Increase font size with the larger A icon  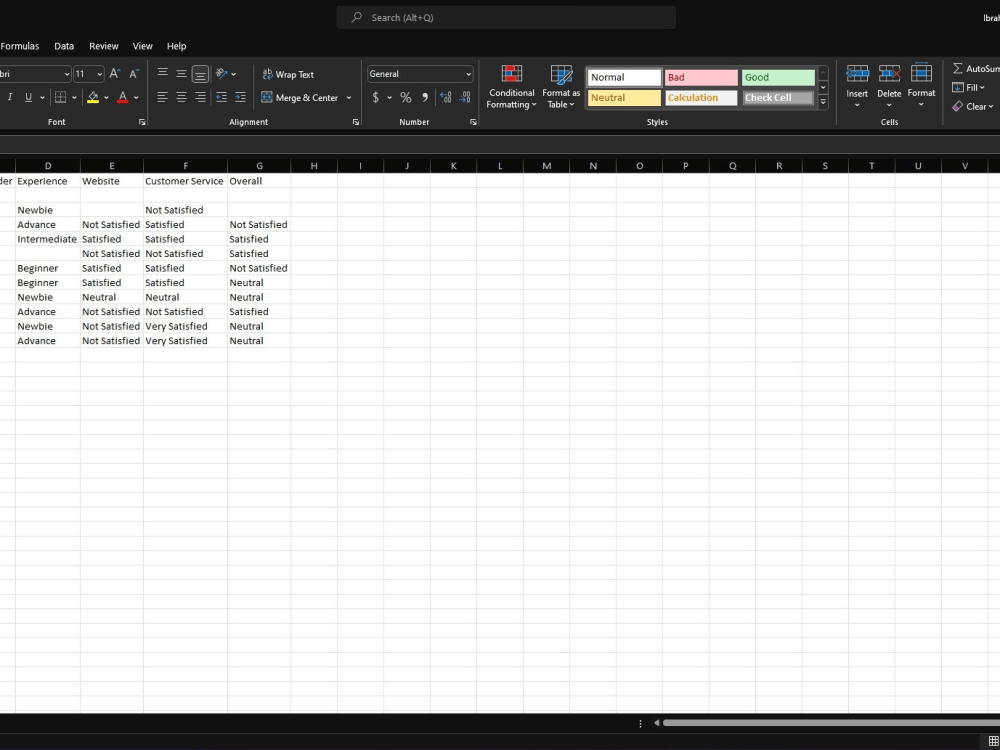114,74
